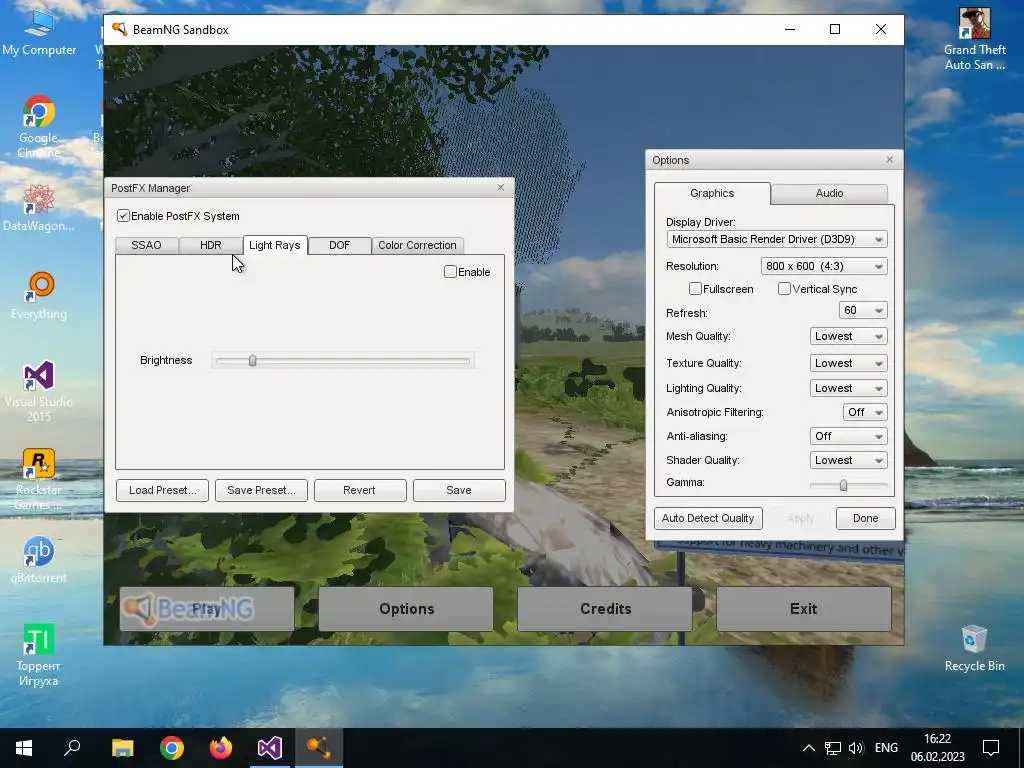Open Торрент Игруха desktop shortcut
This screenshot has width=1024, height=768.
(x=39, y=655)
